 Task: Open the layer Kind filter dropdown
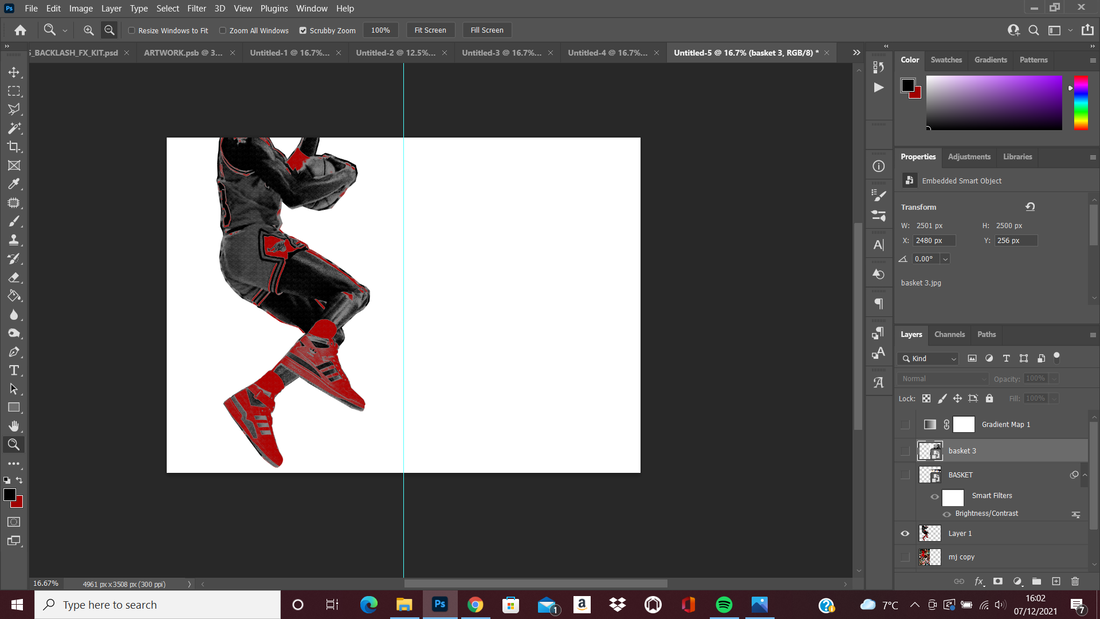(x=929, y=359)
